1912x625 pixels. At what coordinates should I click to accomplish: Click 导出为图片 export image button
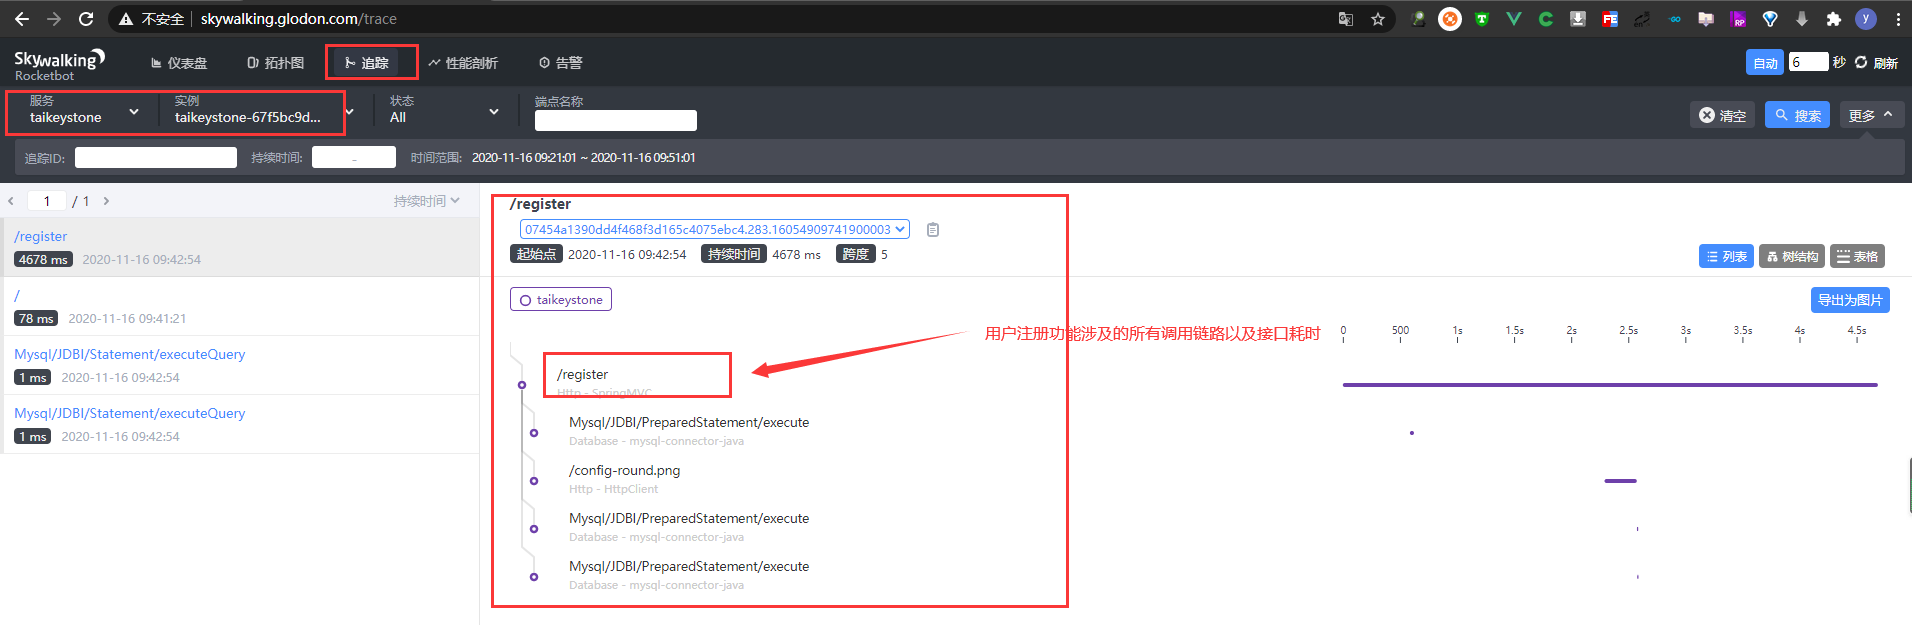point(1849,300)
